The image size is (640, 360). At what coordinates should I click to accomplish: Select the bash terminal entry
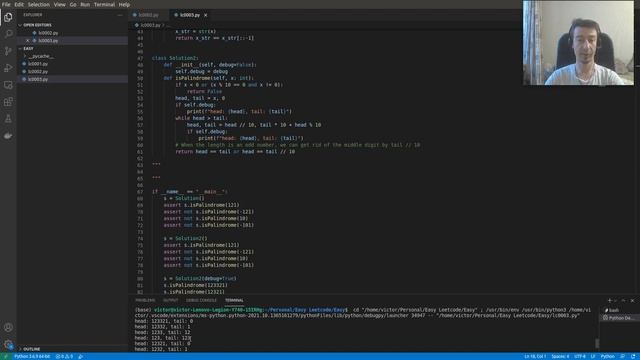click(619, 310)
